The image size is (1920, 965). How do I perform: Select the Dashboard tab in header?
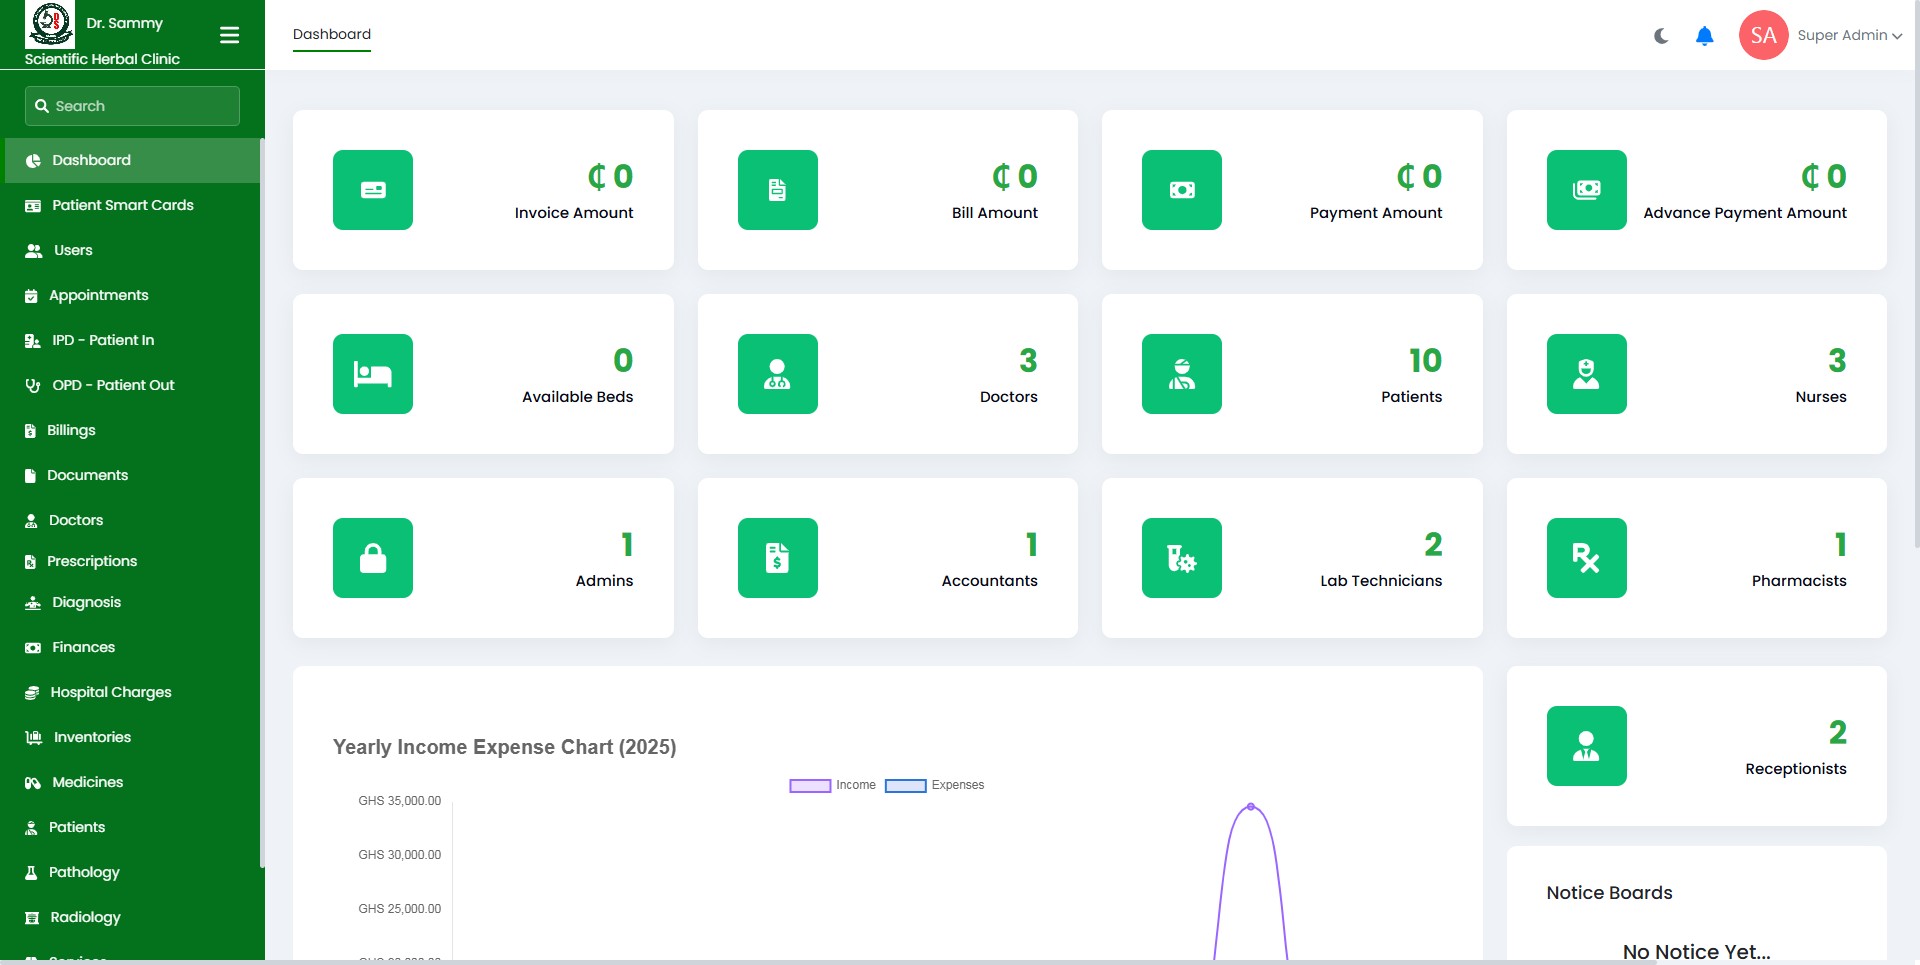pos(331,34)
